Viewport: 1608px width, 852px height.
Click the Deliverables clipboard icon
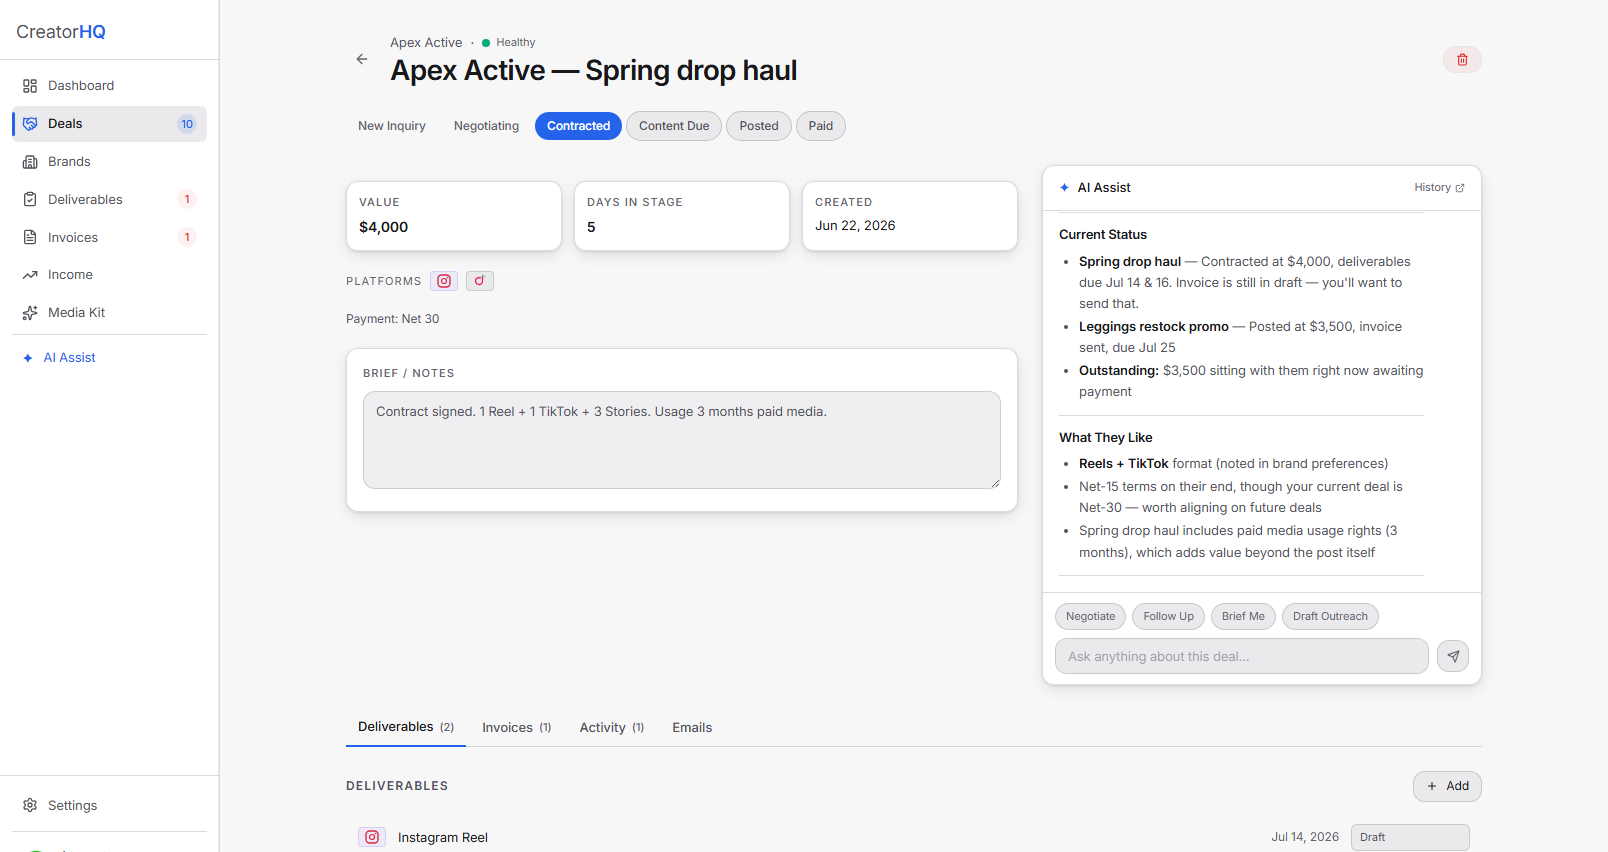coord(30,200)
